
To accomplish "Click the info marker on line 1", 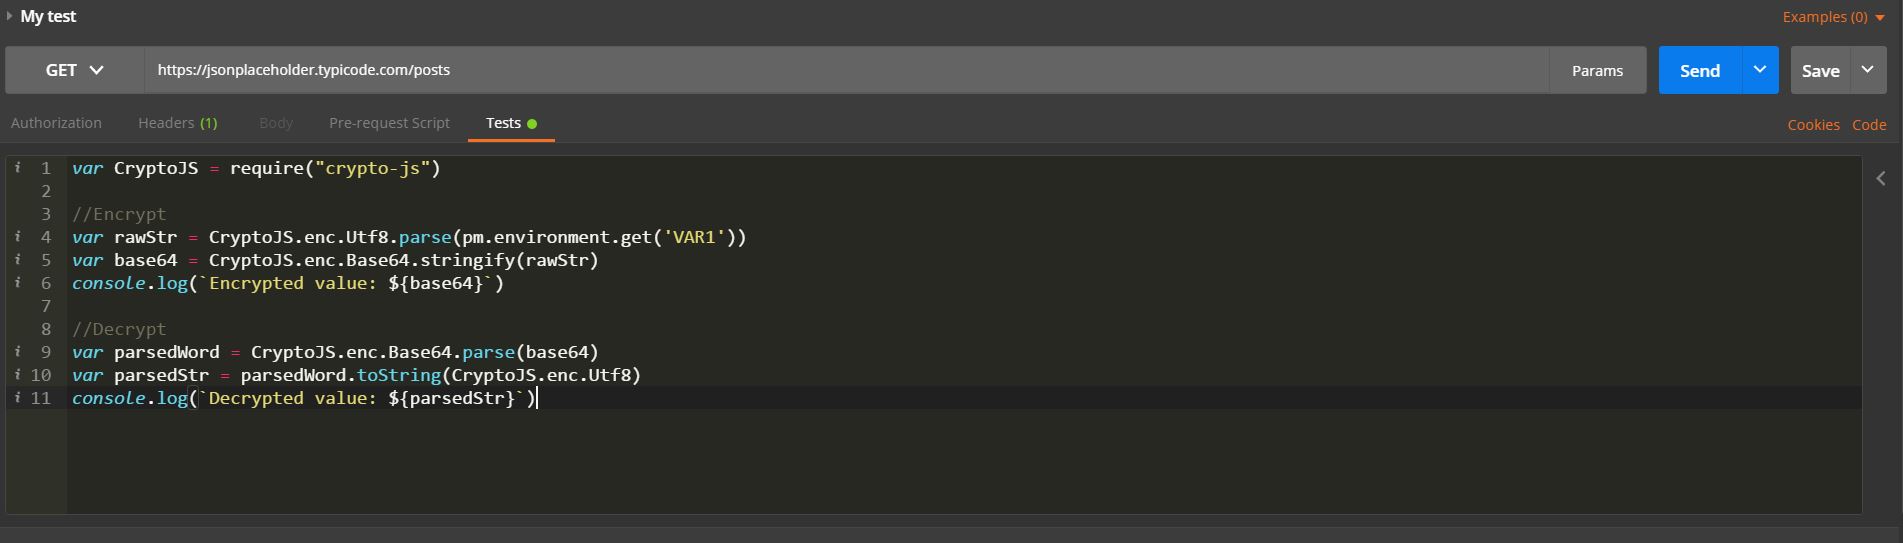I will coord(17,167).
